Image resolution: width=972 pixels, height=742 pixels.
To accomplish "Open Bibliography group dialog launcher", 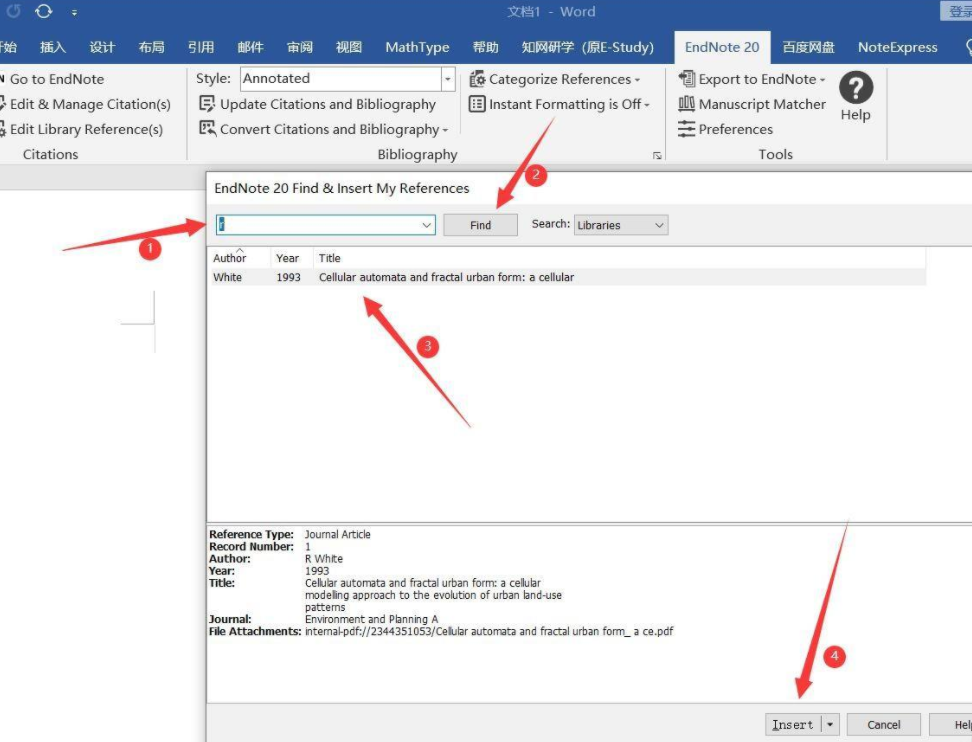I will (657, 156).
